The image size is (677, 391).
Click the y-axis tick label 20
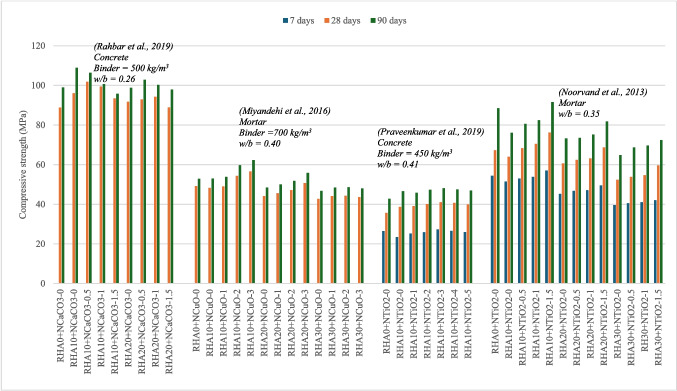click(x=40, y=244)
